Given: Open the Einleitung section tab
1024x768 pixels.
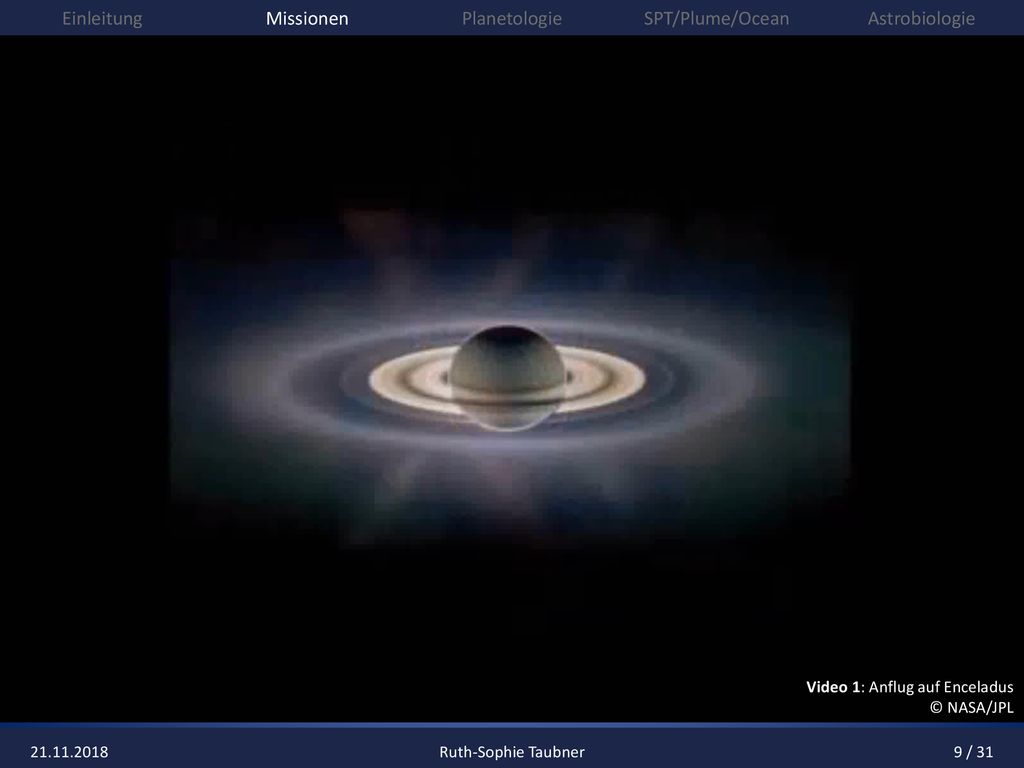Looking at the screenshot, I should coord(102,18).
